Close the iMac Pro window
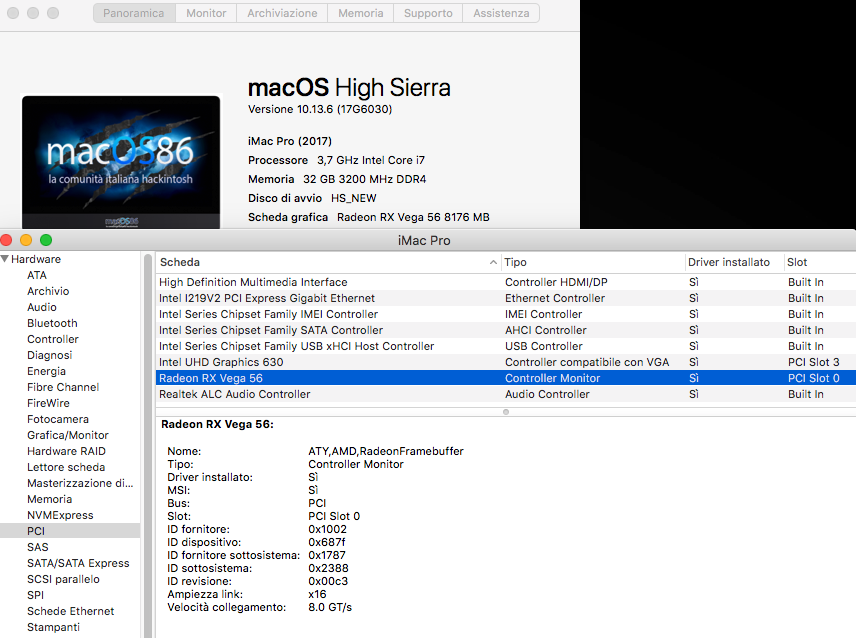The height and width of the screenshot is (638, 856). click(x=6, y=240)
